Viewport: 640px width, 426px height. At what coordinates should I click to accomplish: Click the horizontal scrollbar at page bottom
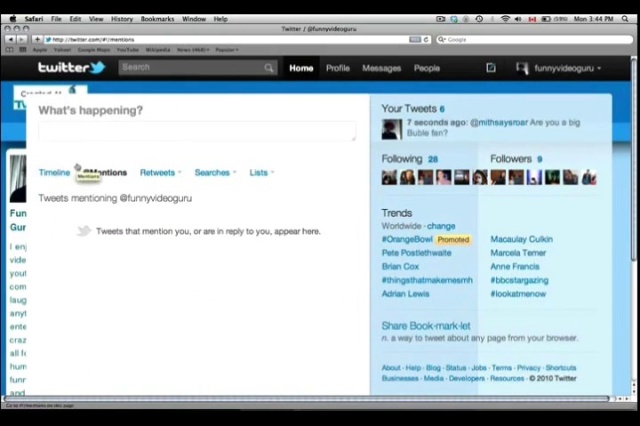click(306, 398)
